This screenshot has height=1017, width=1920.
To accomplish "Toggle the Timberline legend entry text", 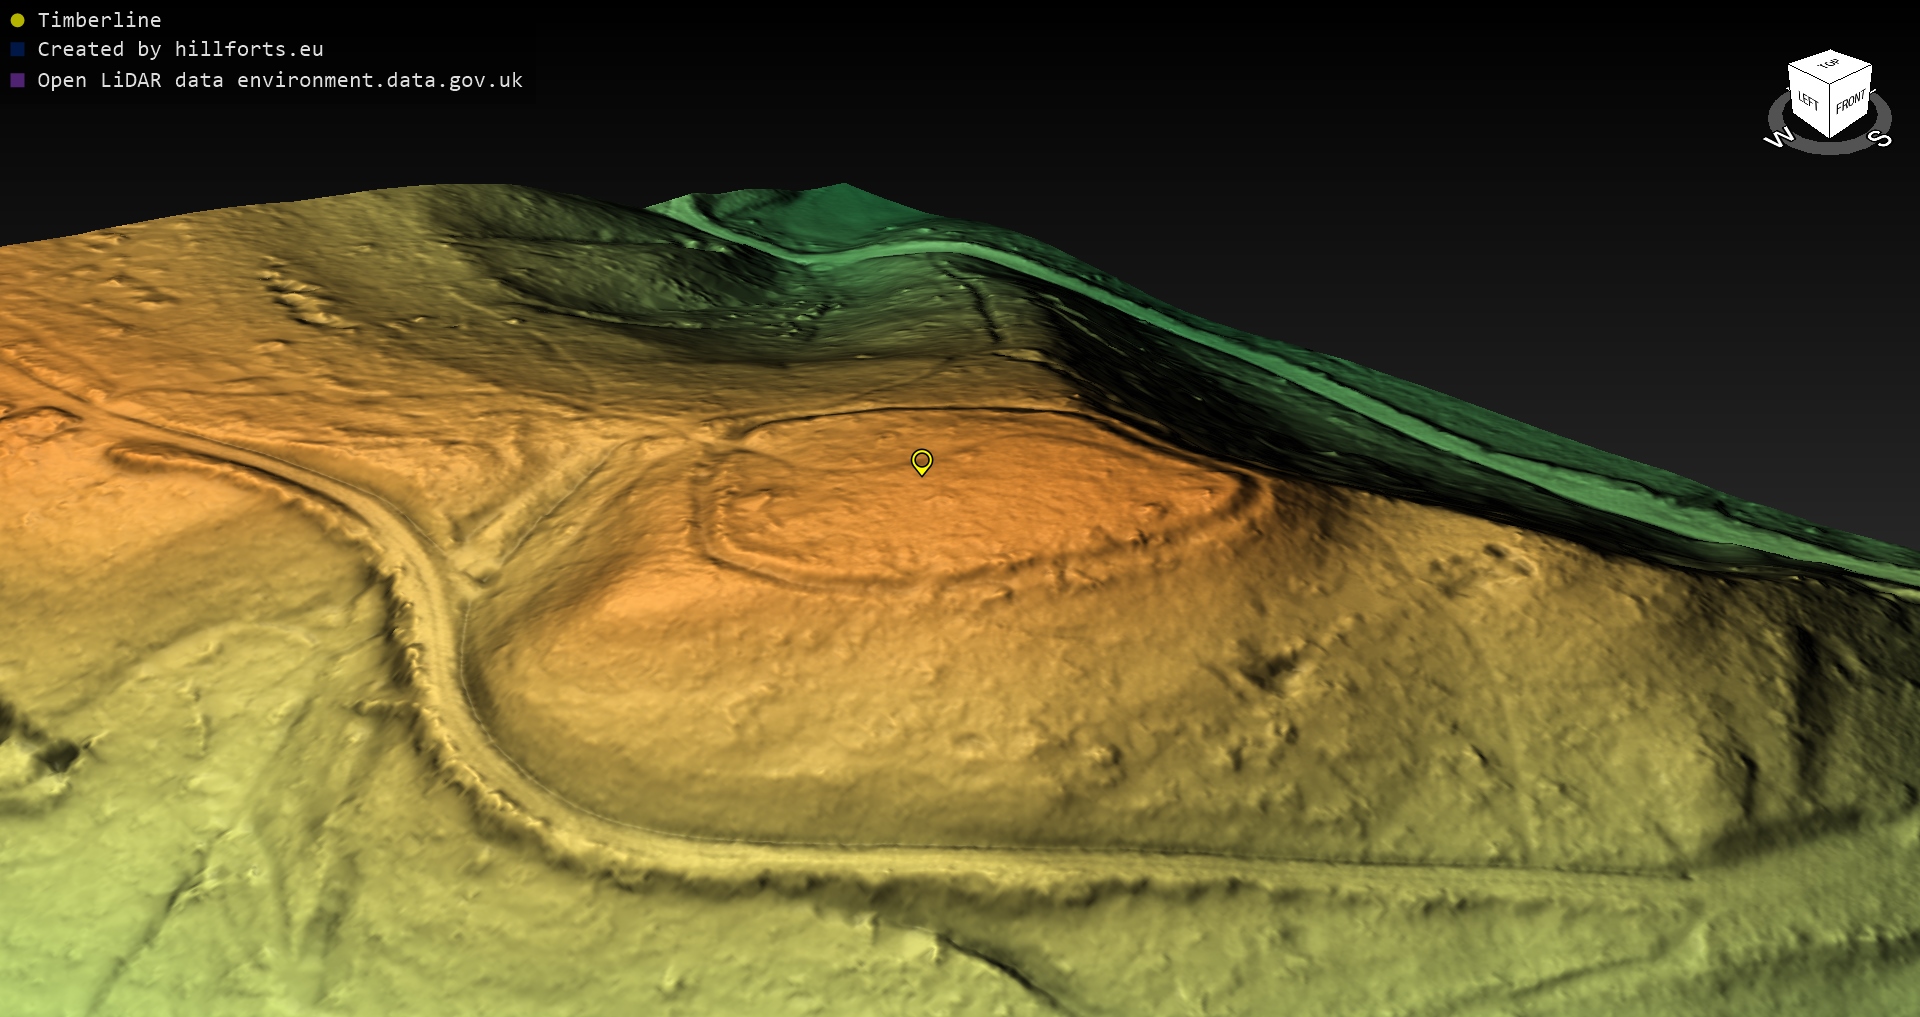I will coord(99,20).
